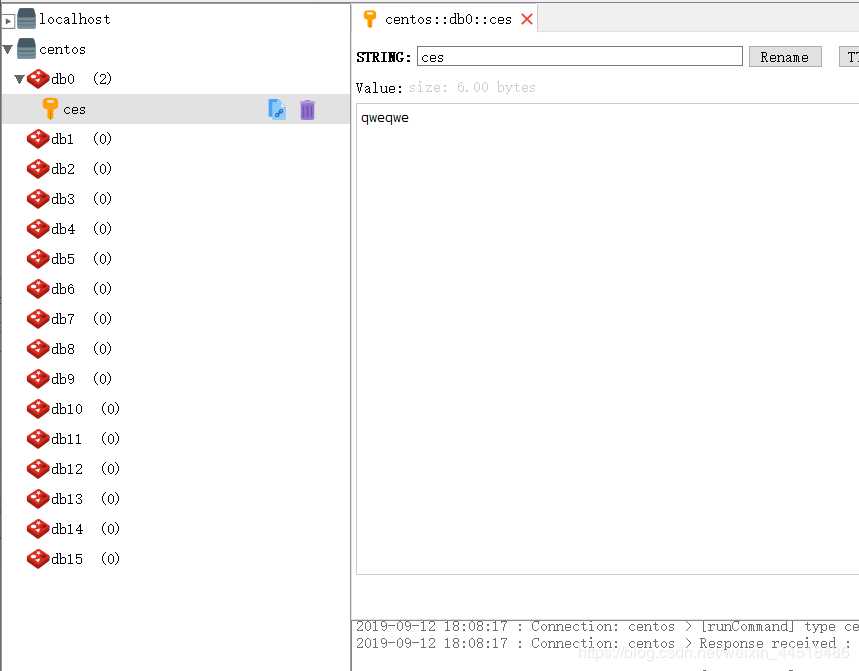
Task: Close the centos::db0::ces tab
Action: [527, 19]
